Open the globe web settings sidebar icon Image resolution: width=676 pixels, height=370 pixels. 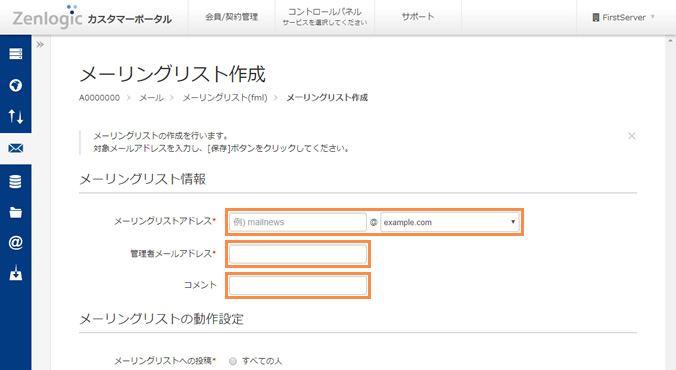tap(16, 85)
